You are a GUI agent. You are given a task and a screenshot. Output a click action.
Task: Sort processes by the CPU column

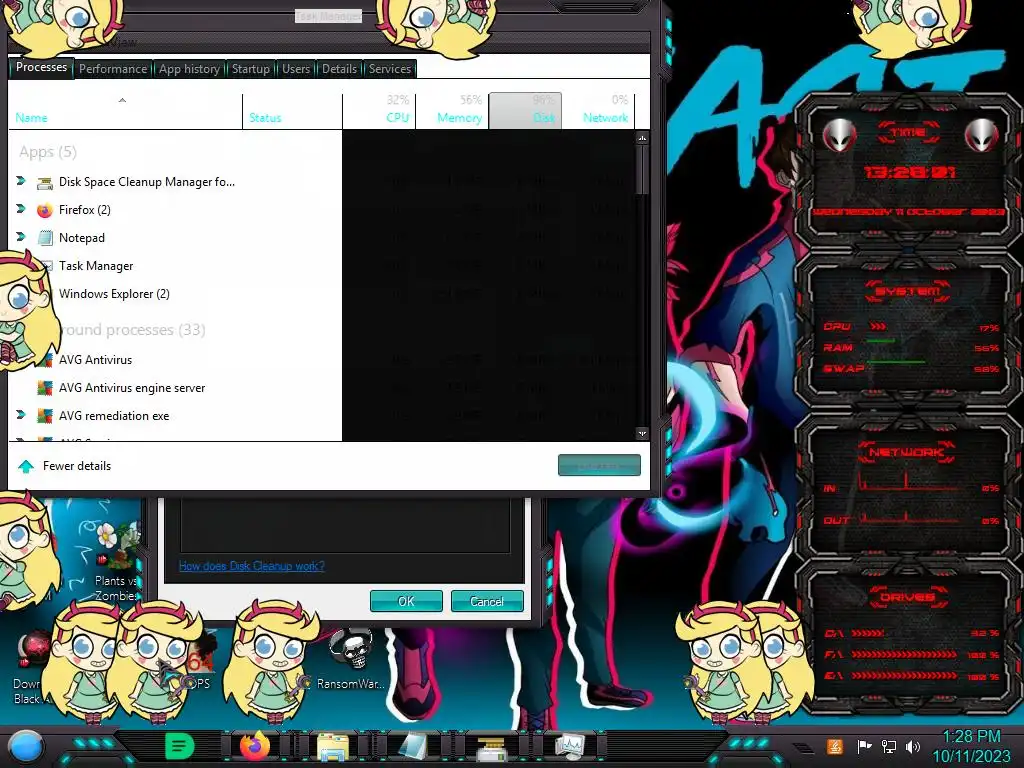pos(379,112)
